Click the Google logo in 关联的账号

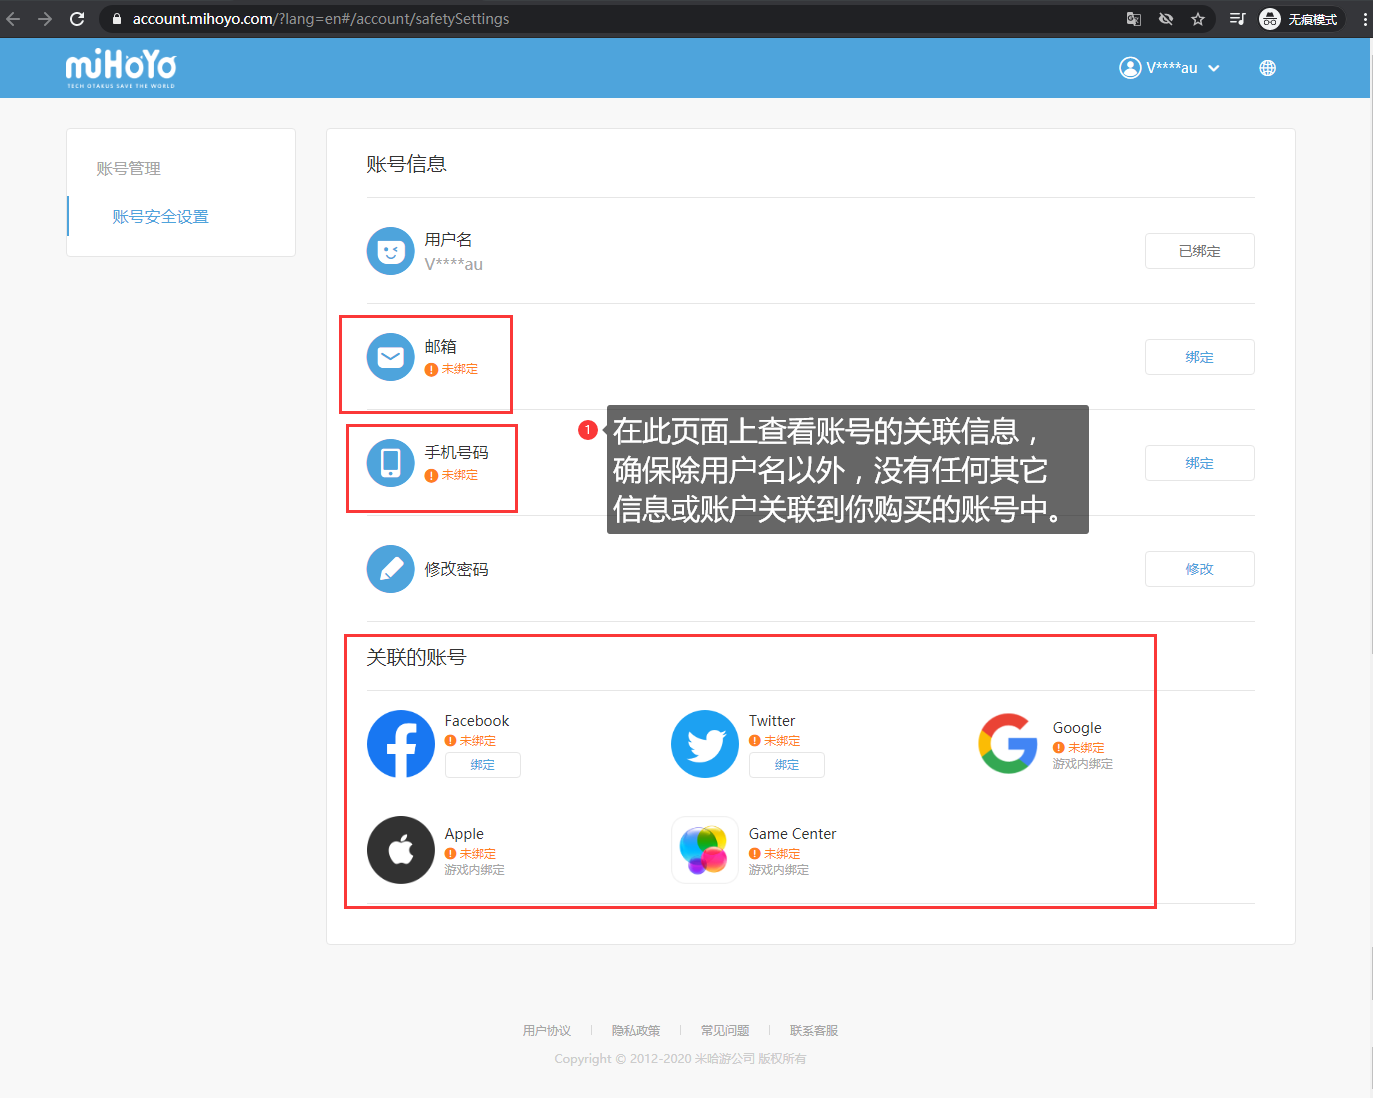(1007, 744)
